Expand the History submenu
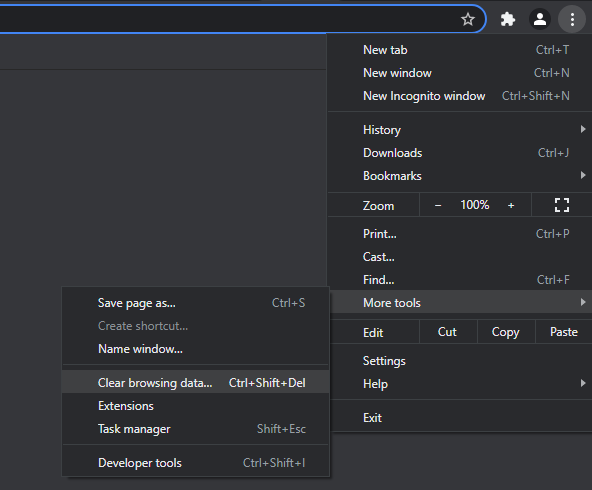Screen dimensions: 592x490 [459, 129]
